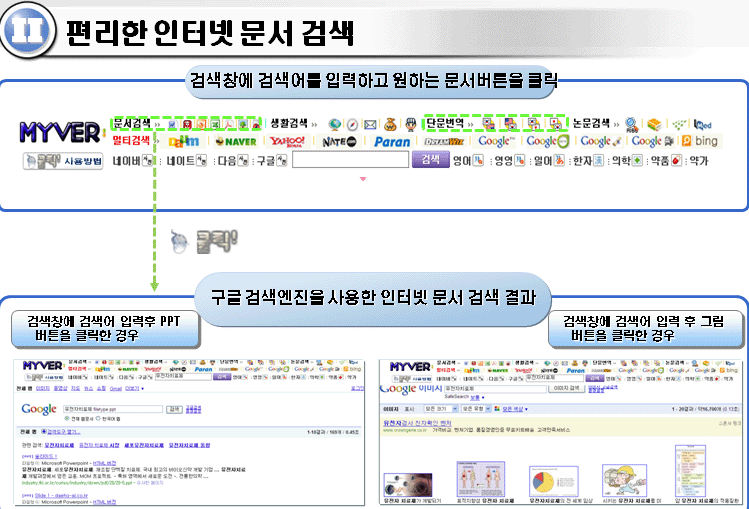The image size is (749, 509).
Task: Click the 단문번역 menu label in main toolbar
Action: [x=445, y=124]
